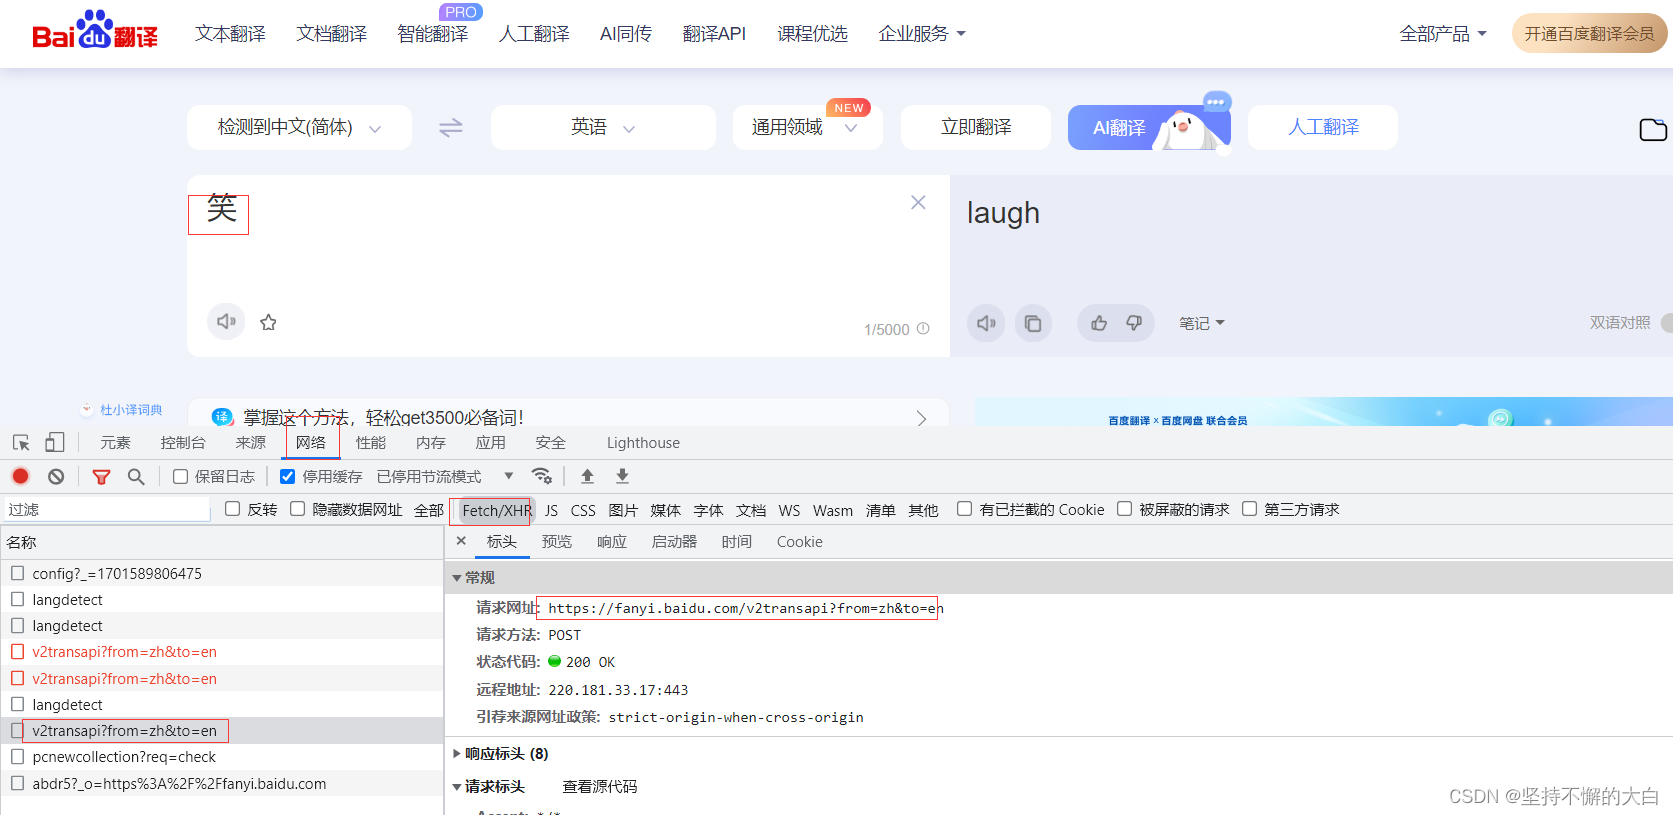Toggle 反转 filter checkbox
Screen dimensions: 1673x815
[233, 509]
